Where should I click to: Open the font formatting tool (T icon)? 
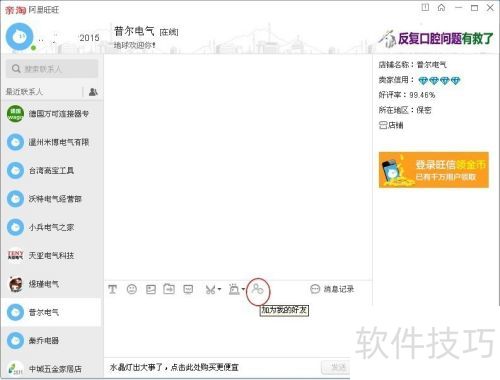[x=112, y=289]
